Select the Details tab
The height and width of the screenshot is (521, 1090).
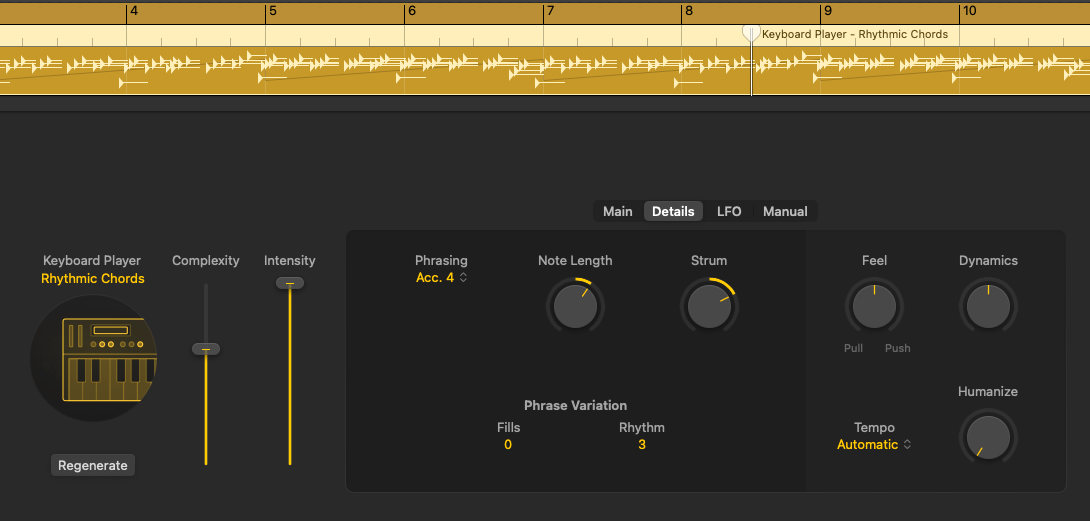(673, 211)
